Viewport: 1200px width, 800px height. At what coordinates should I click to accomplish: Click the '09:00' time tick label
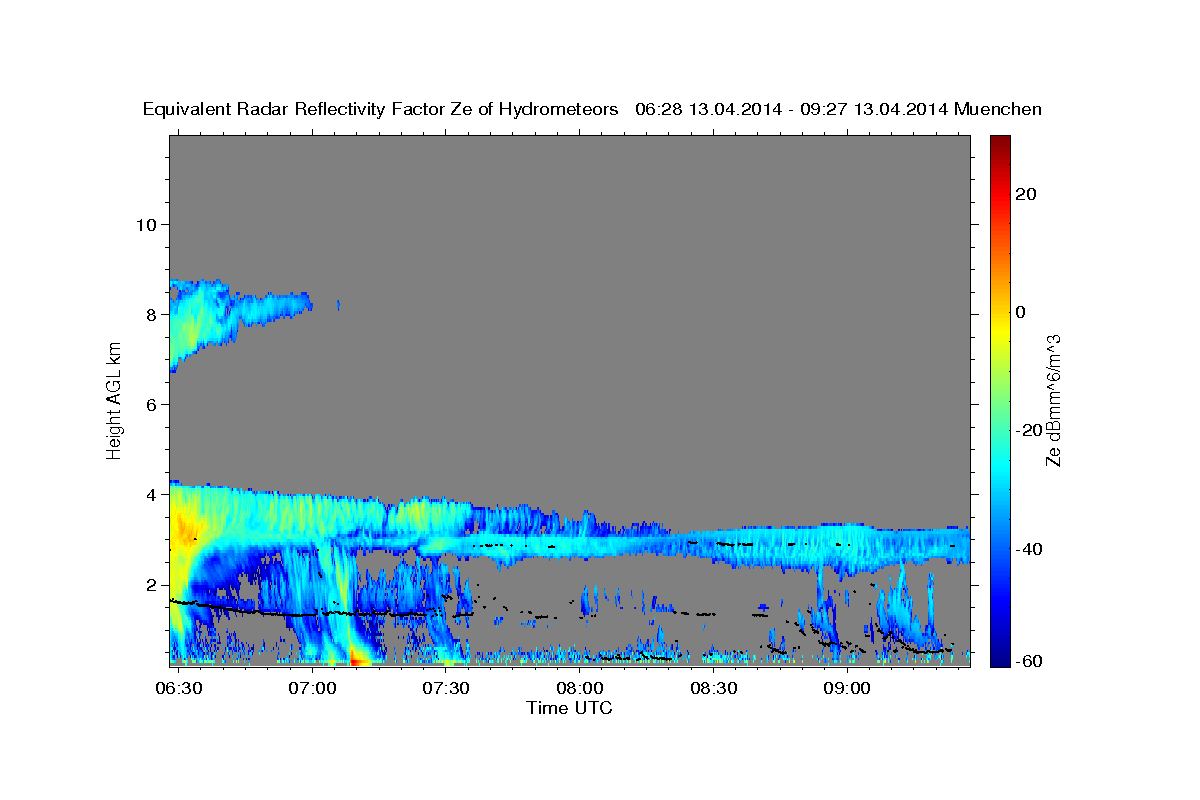pyautogui.click(x=846, y=689)
